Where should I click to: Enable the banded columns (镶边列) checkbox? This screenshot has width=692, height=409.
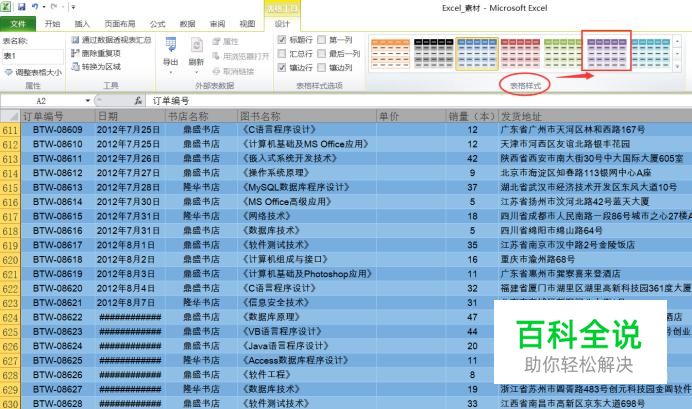coord(322,67)
